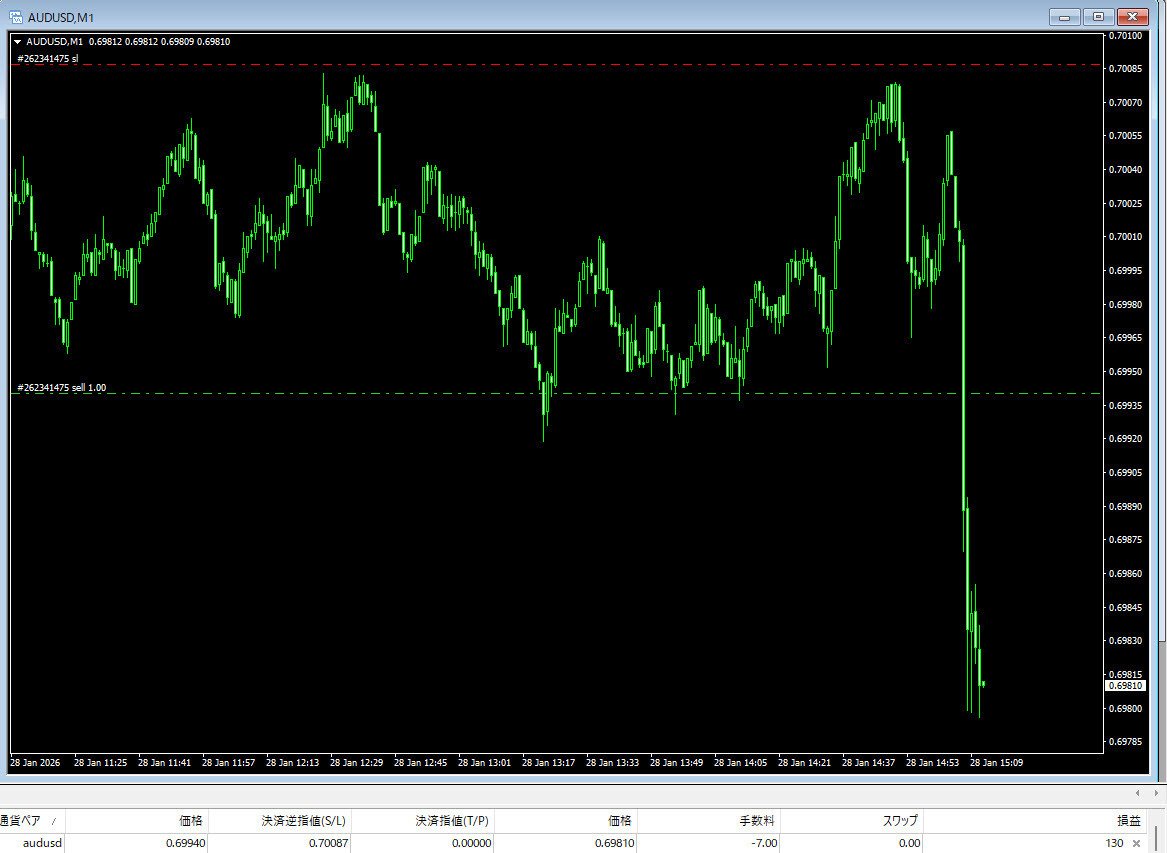Close the audusd sell position using the × icon
The width and height of the screenshot is (1167, 853).
tap(1135, 843)
